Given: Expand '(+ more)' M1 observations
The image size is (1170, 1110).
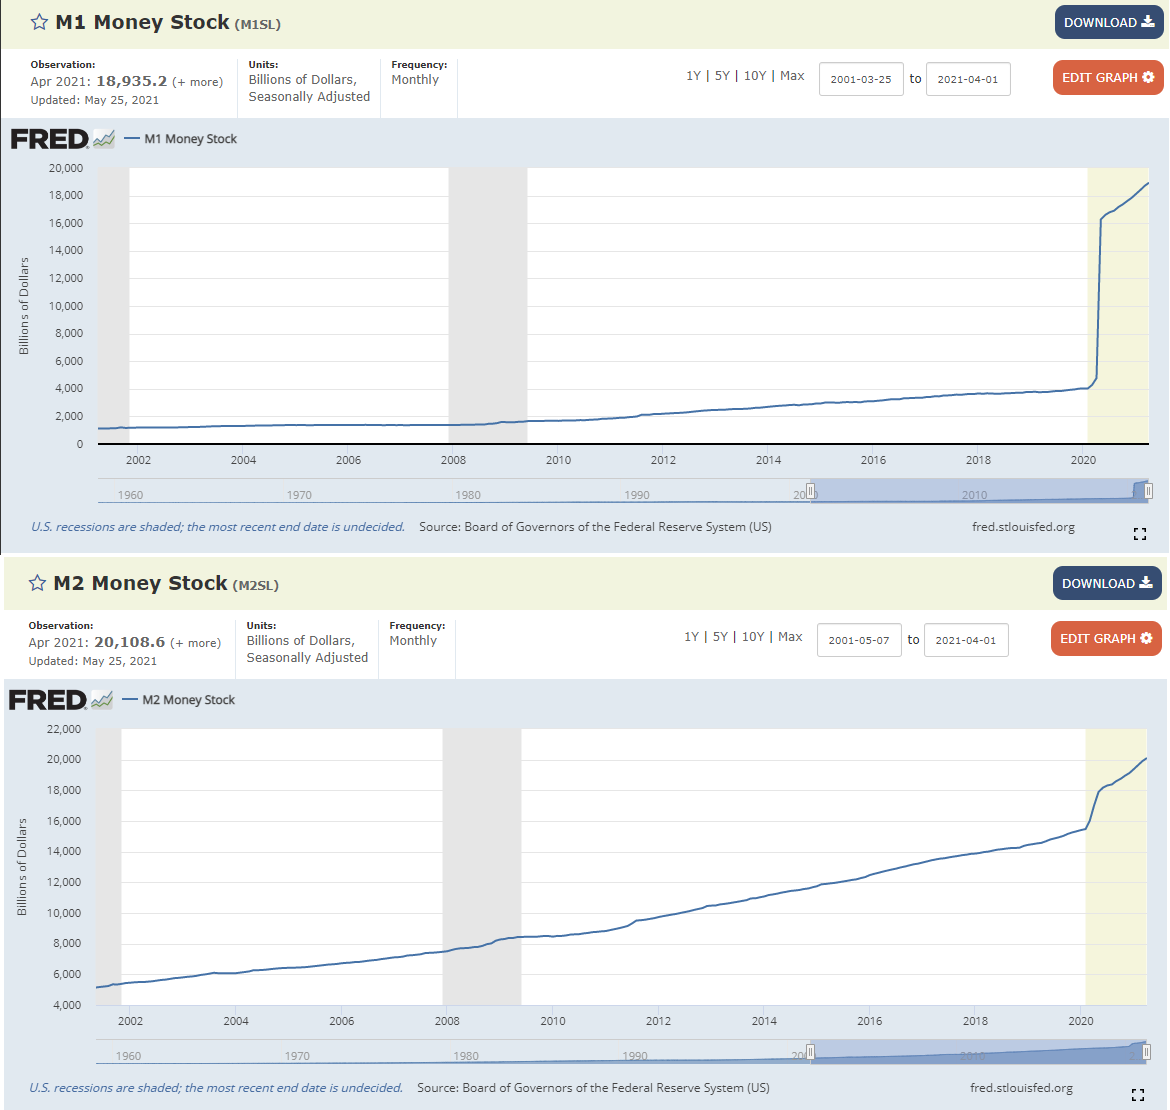Looking at the screenshot, I should [198, 82].
